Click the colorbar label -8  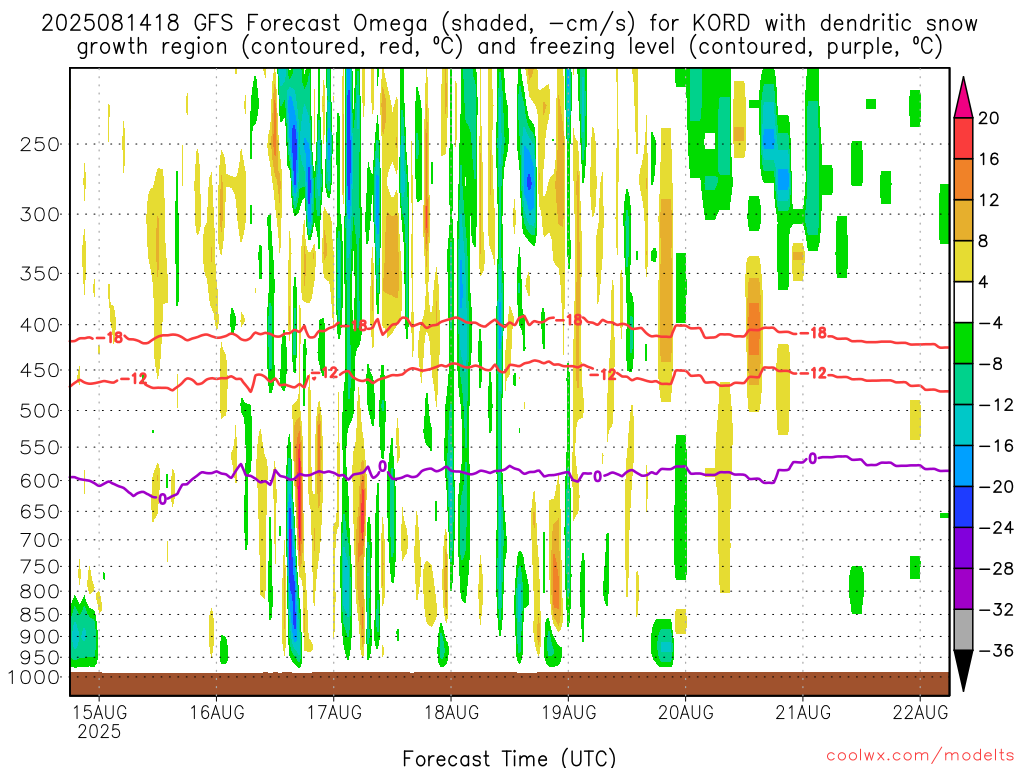[989, 364]
